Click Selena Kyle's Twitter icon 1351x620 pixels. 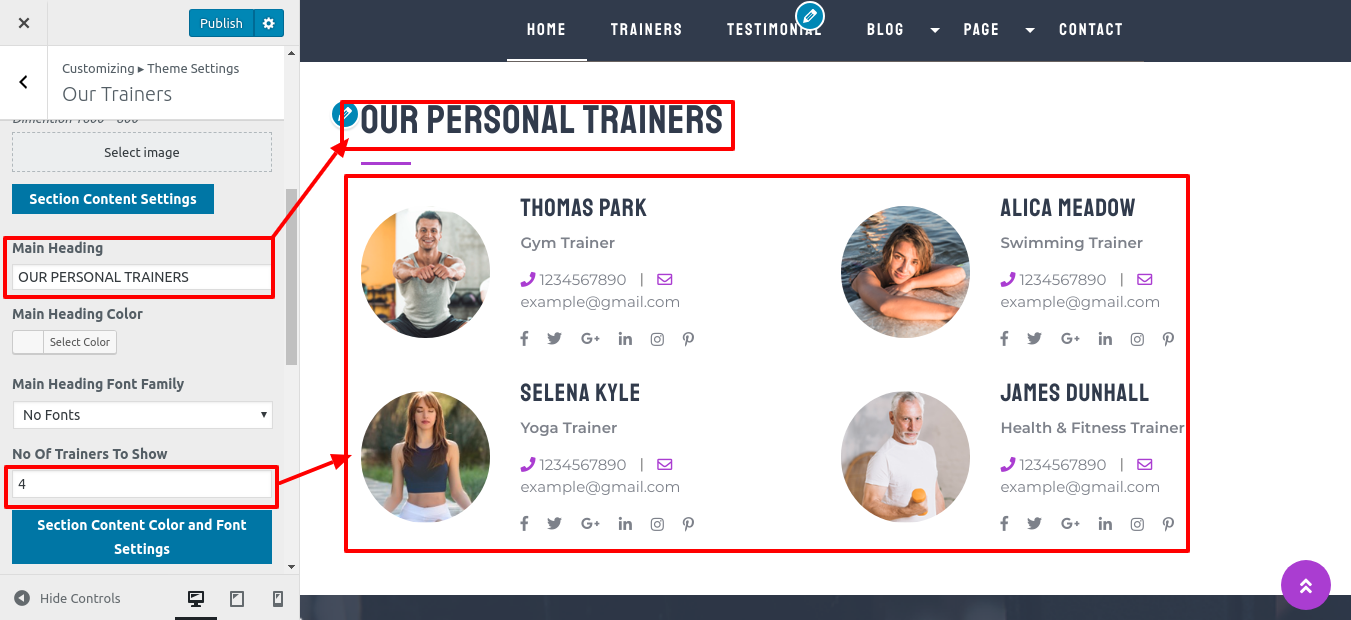[x=555, y=524]
